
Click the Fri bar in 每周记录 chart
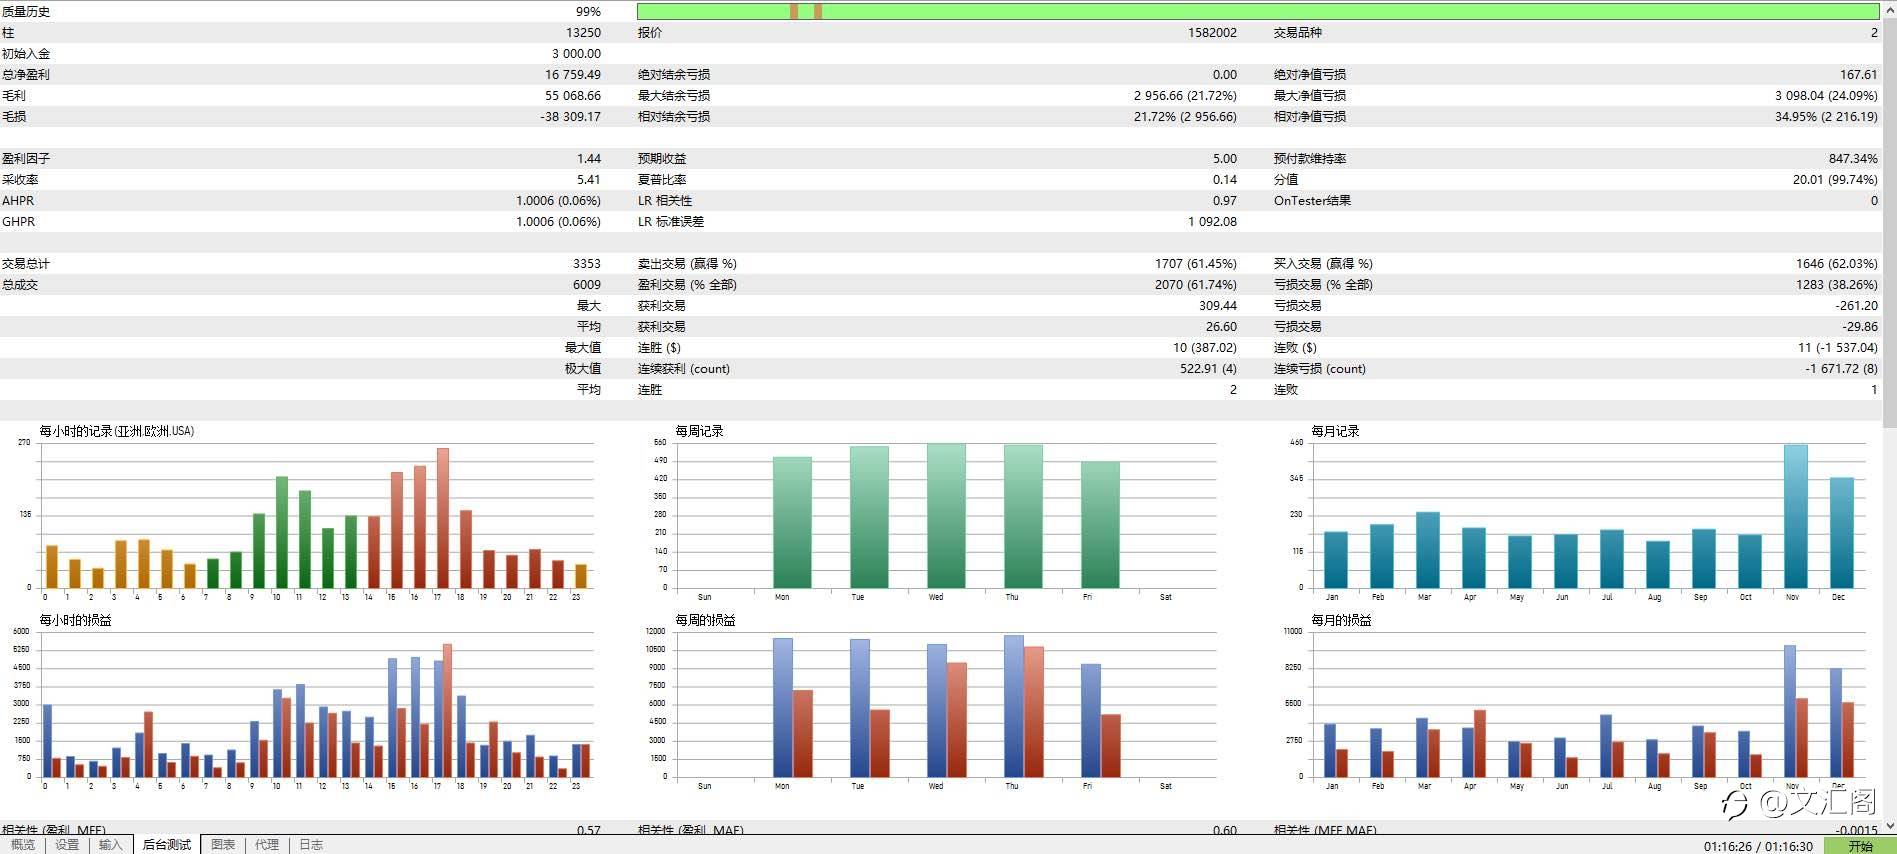tap(1100, 525)
